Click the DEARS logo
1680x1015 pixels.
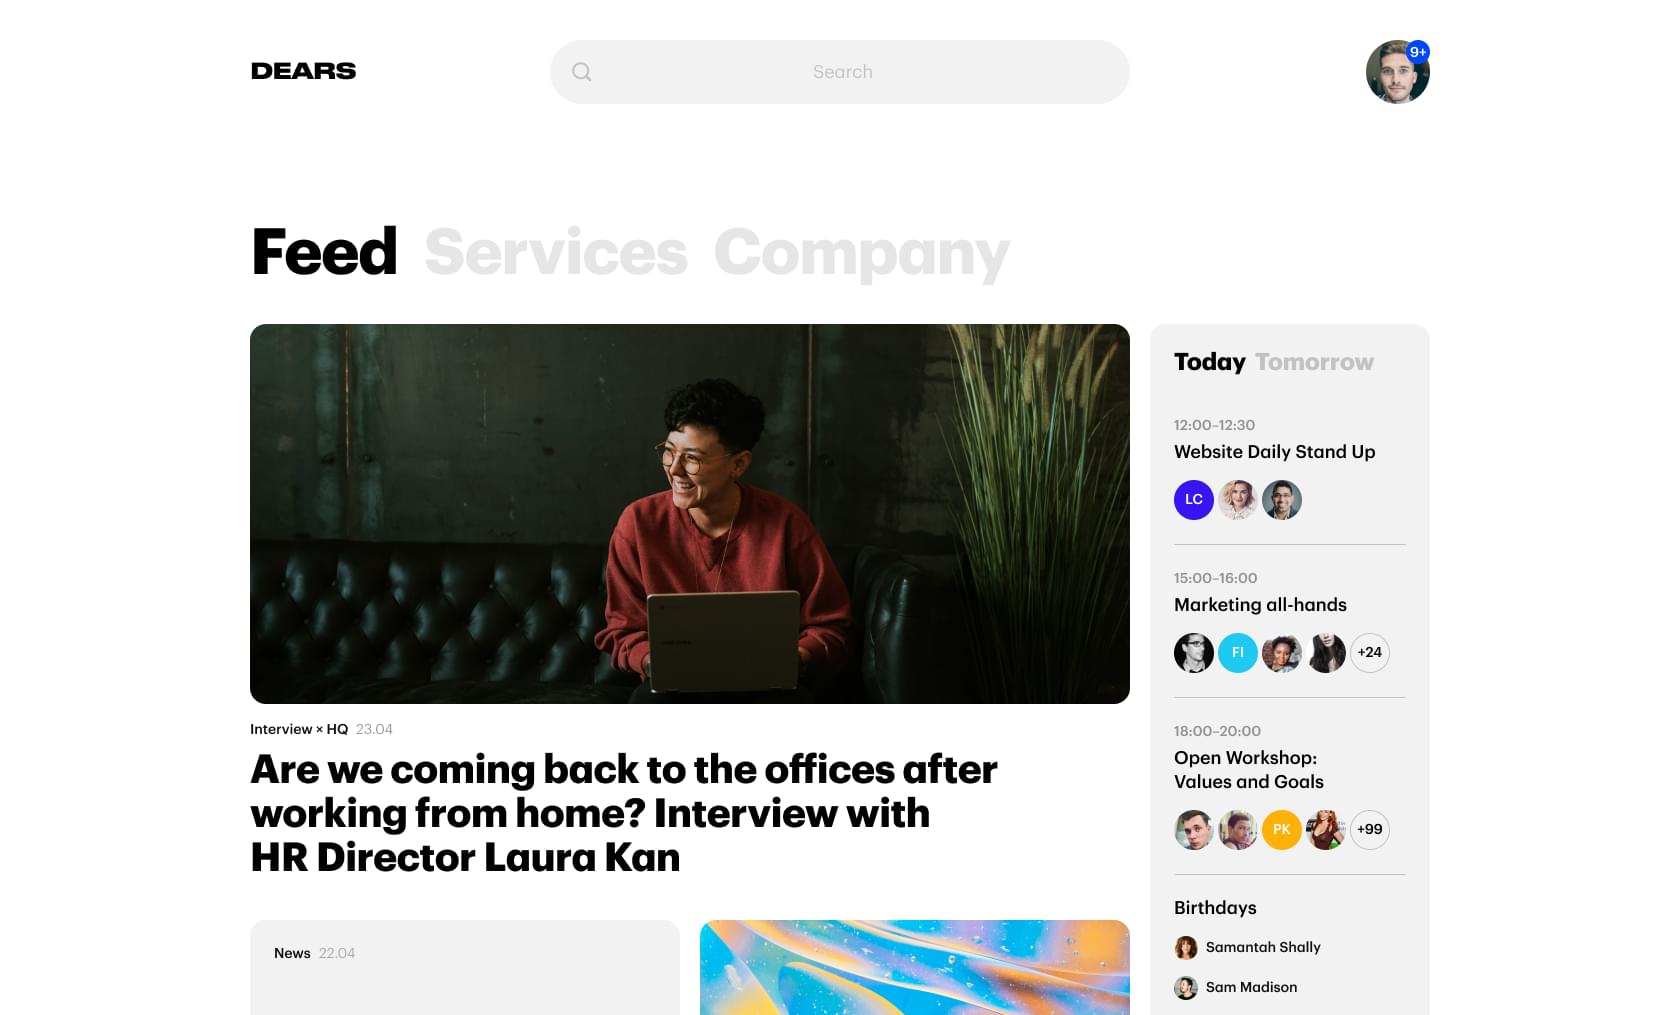pyautogui.click(x=303, y=71)
